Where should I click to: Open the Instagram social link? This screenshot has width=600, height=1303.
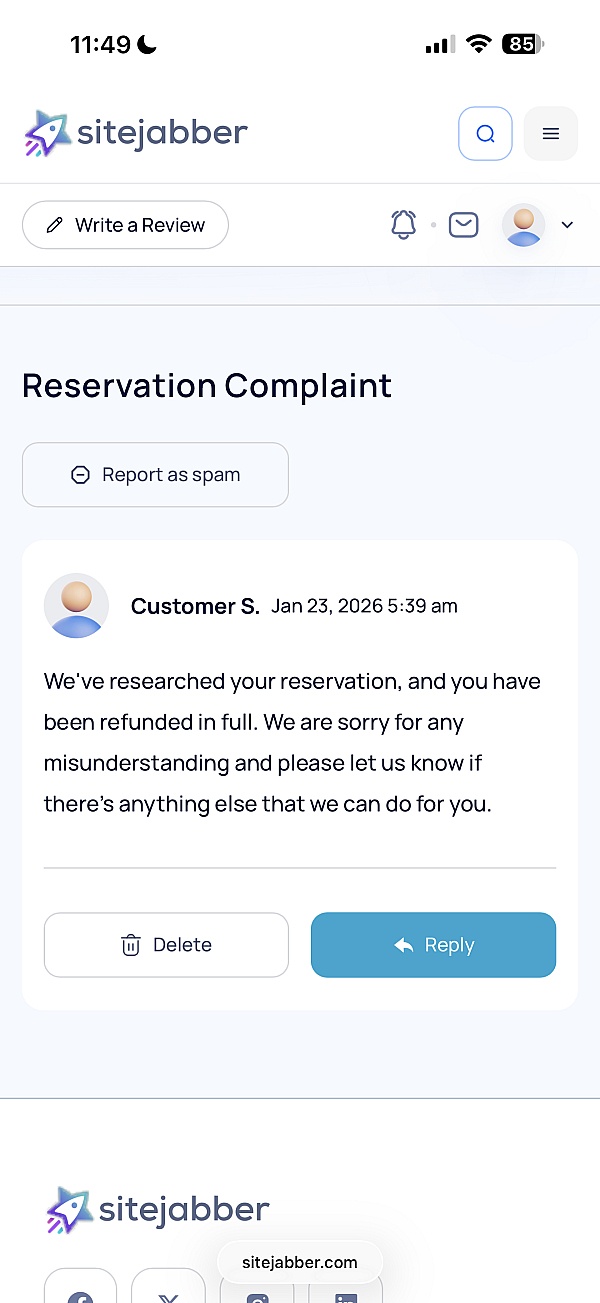point(257,1292)
